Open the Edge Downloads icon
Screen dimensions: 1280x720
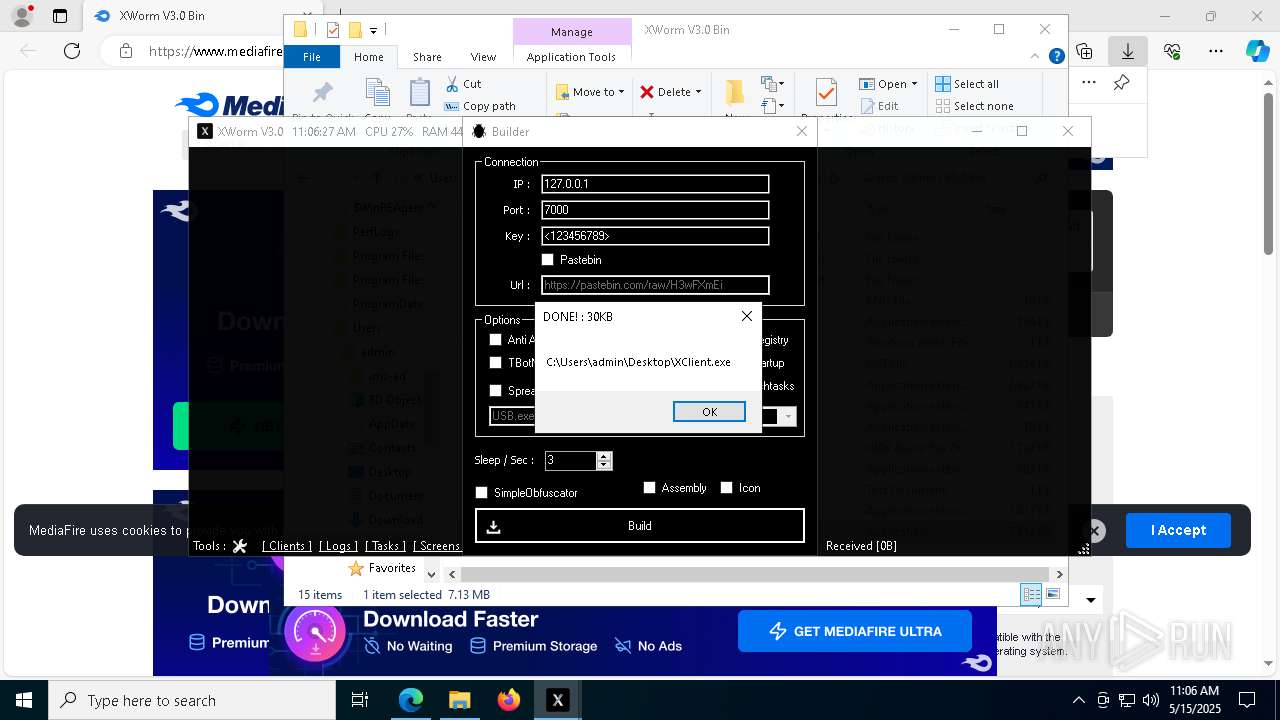[1128, 51]
